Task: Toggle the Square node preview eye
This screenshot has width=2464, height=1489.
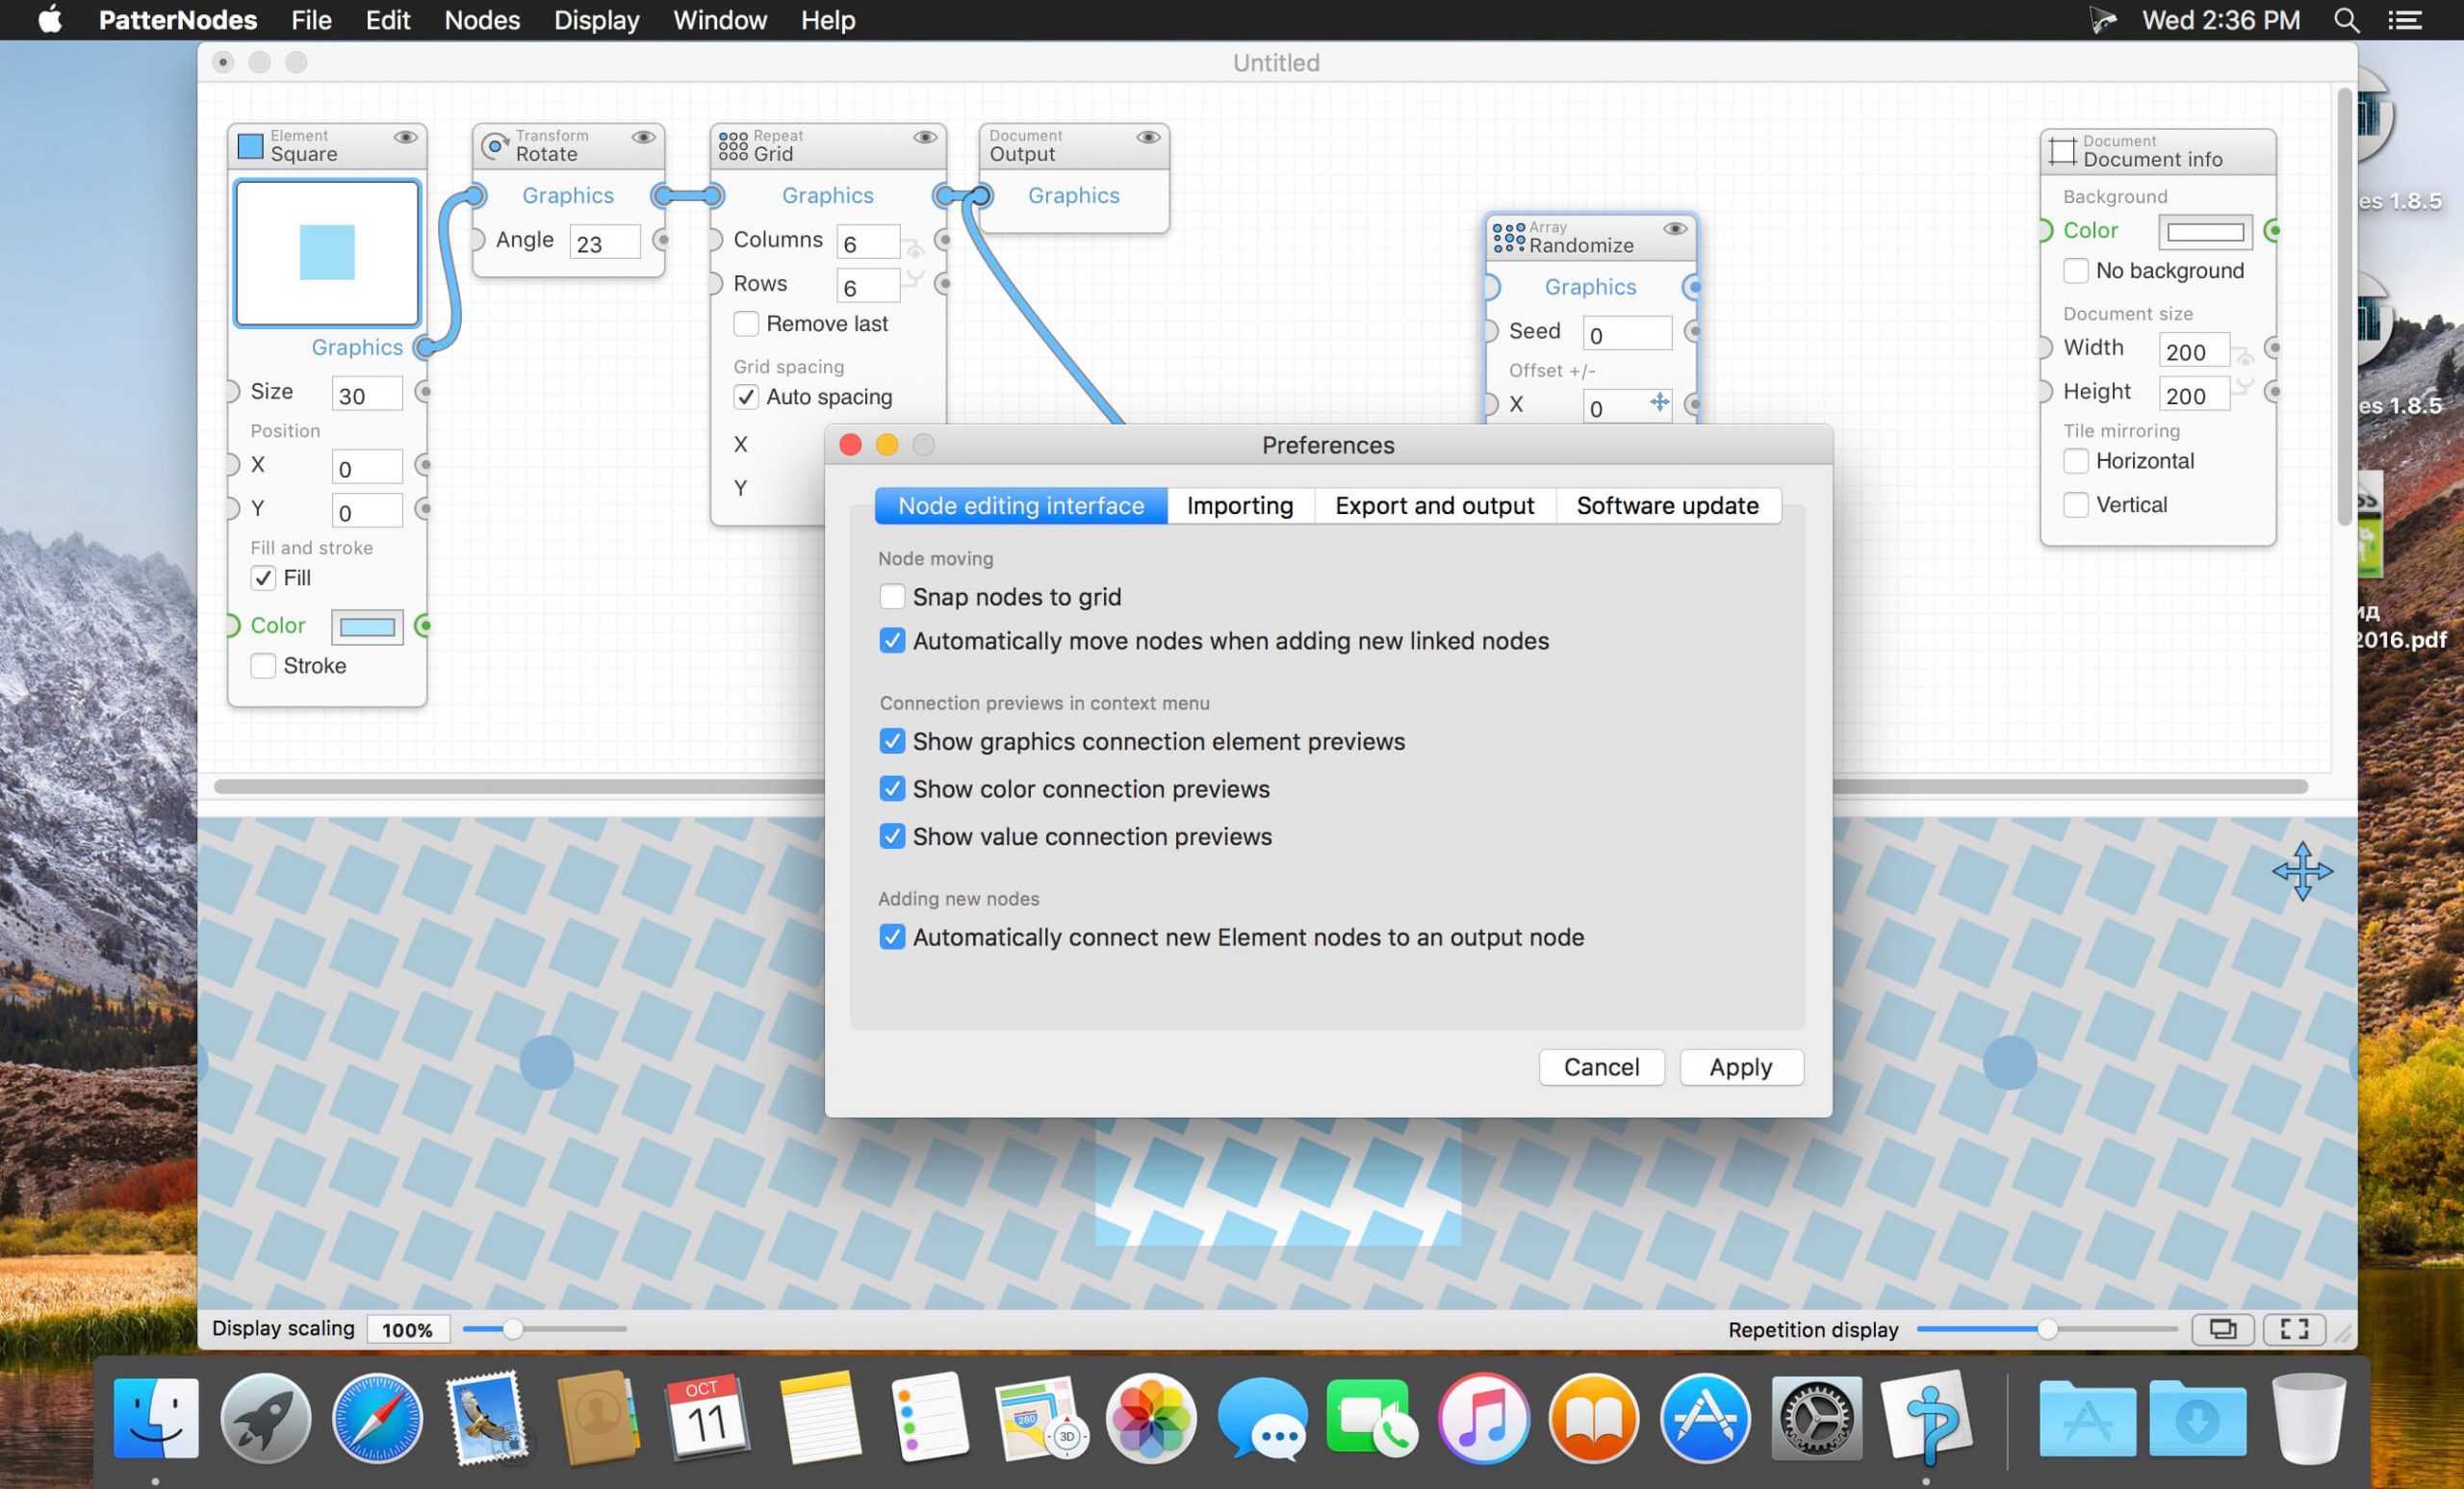Action: 405,137
